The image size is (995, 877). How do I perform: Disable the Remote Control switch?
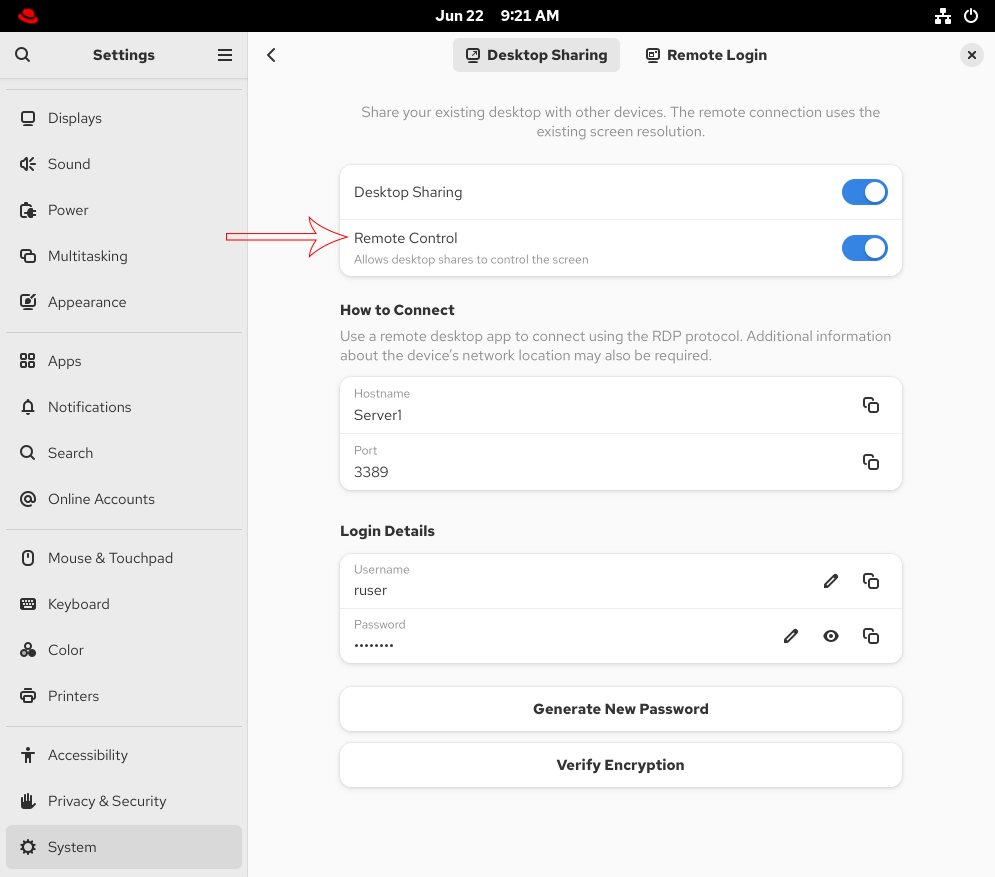tap(864, 248)
